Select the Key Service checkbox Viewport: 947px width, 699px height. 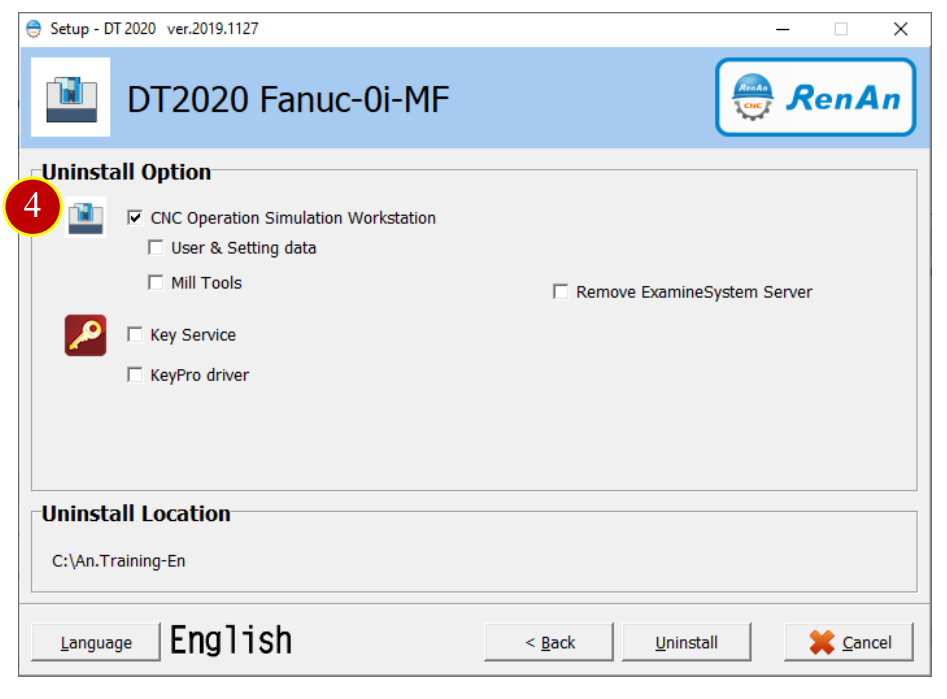(135, 335)
